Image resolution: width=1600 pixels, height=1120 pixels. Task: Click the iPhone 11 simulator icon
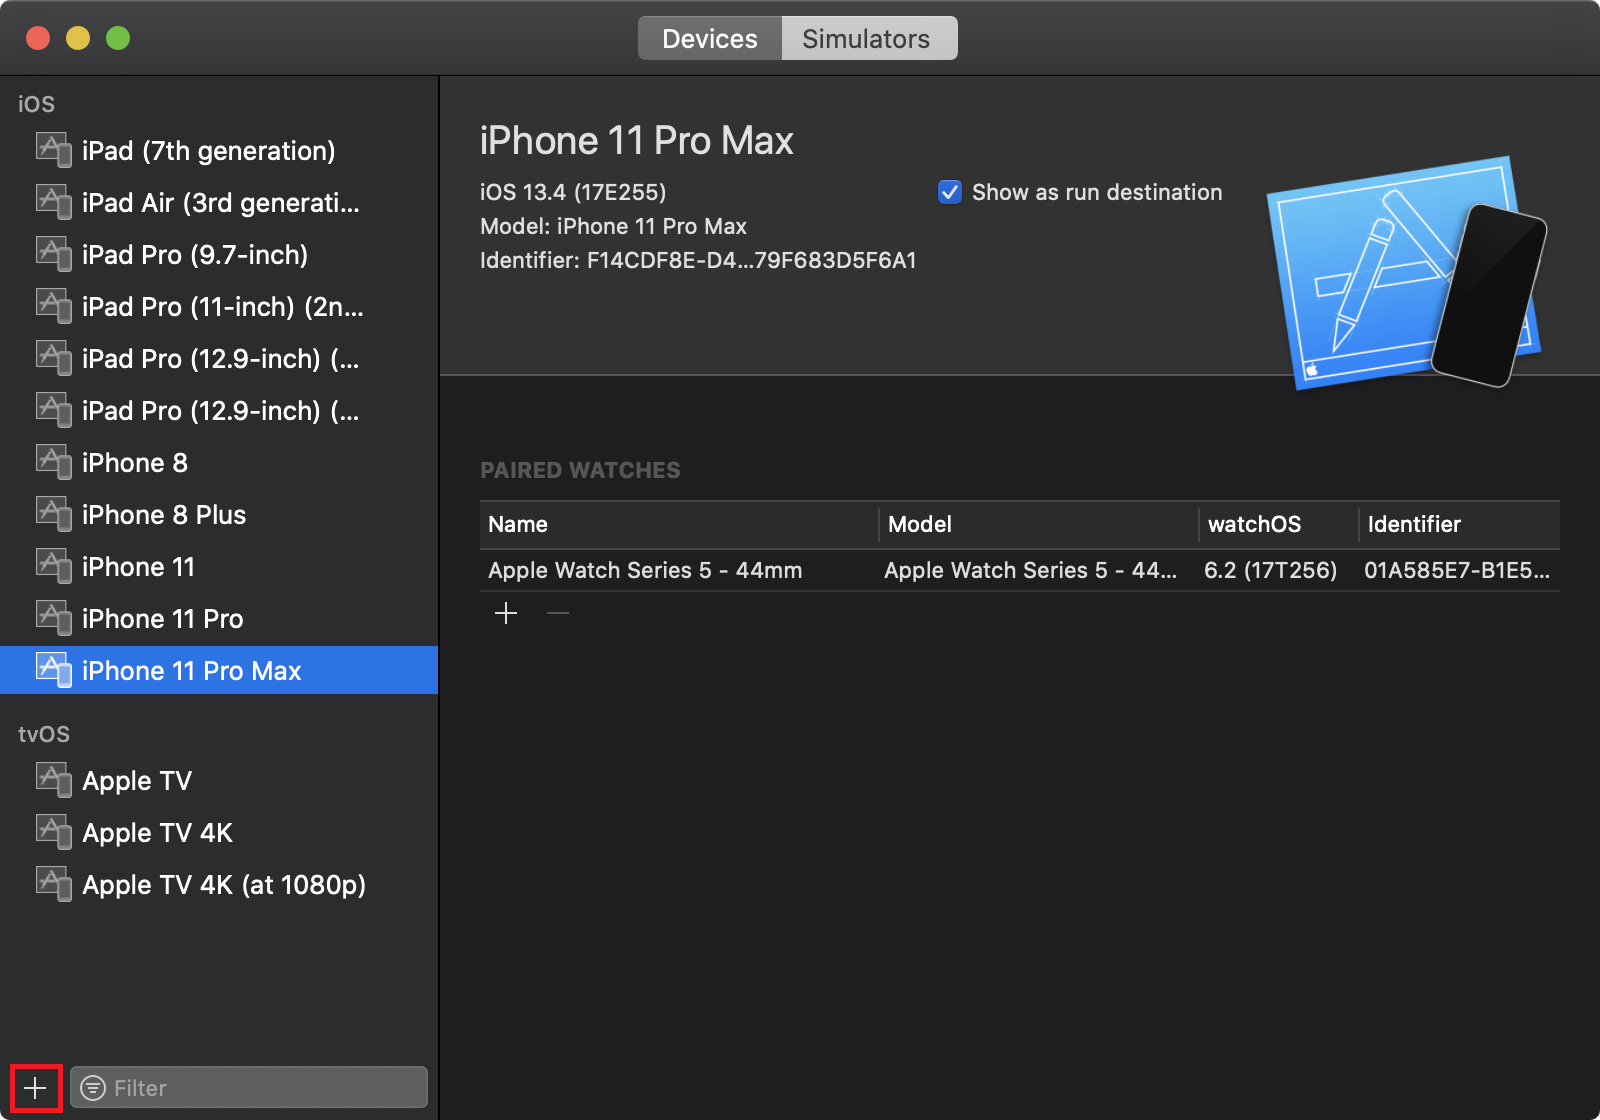pos(54,566)
